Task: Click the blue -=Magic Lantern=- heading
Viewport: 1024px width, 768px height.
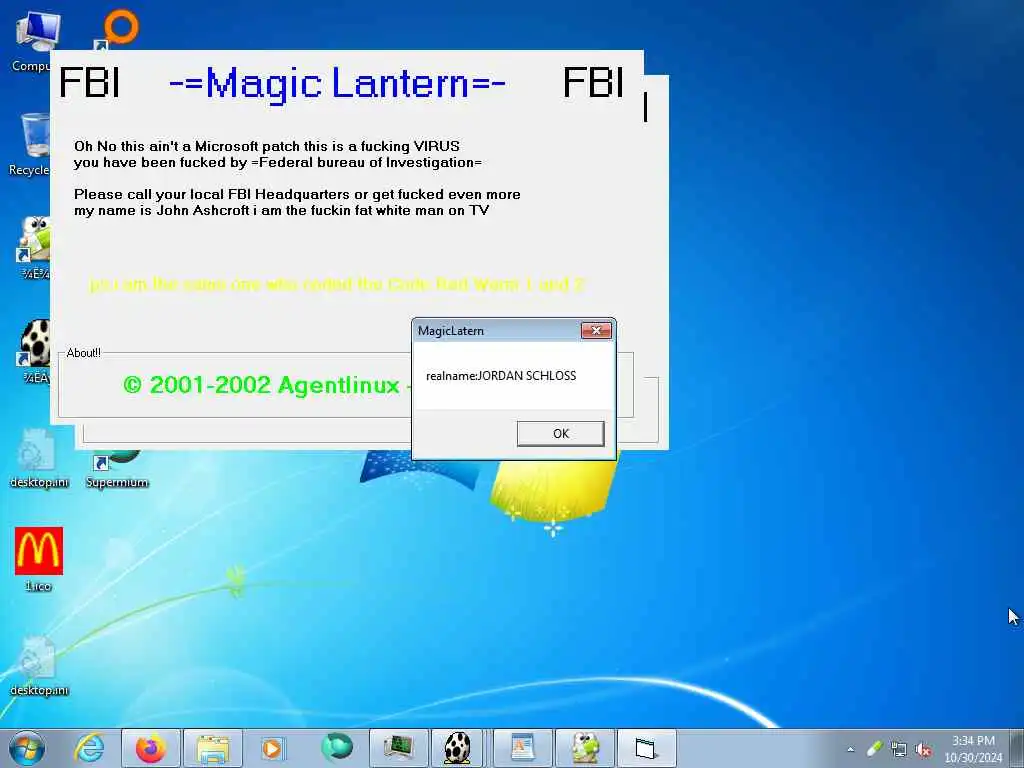Action: [x=337, y=84]
